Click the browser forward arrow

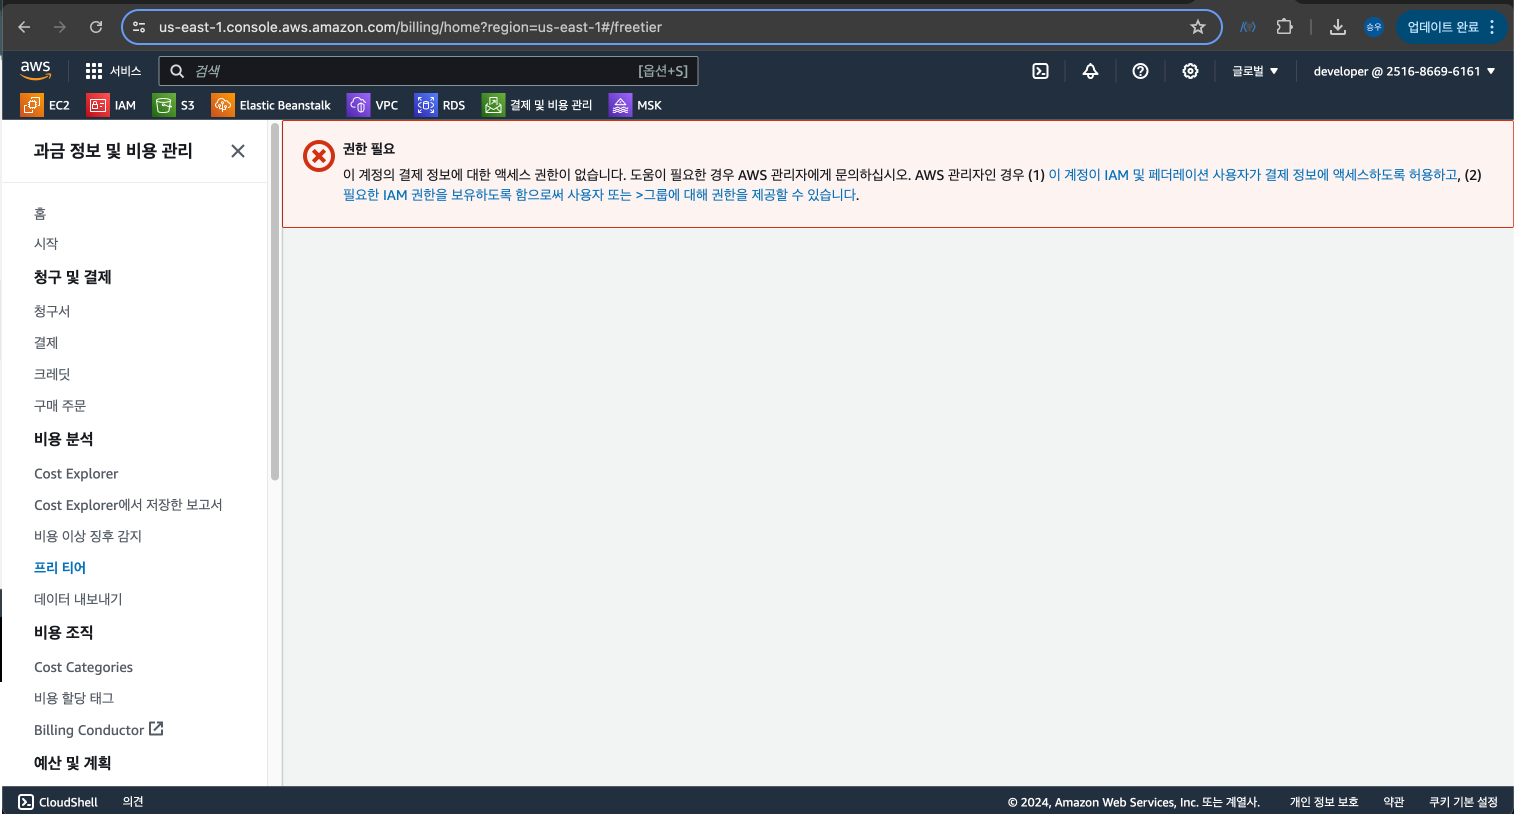[60, 27]
